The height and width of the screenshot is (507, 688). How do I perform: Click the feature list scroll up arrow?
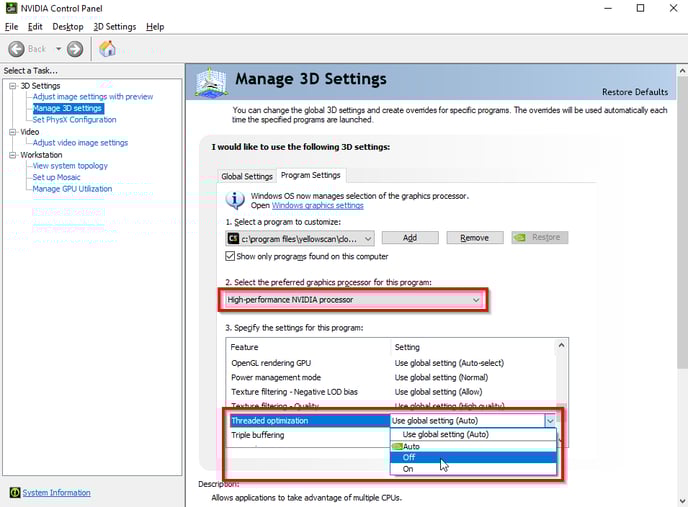pyautogui.click(x=561, y=345)
